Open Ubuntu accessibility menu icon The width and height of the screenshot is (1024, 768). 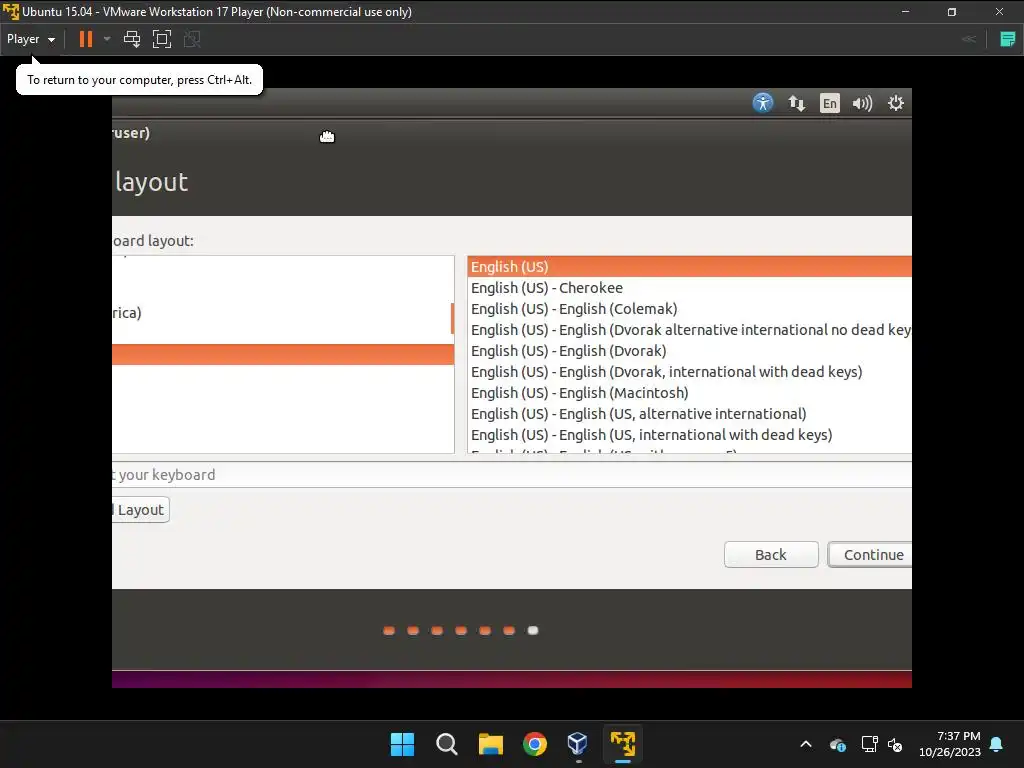click(762, 103)
